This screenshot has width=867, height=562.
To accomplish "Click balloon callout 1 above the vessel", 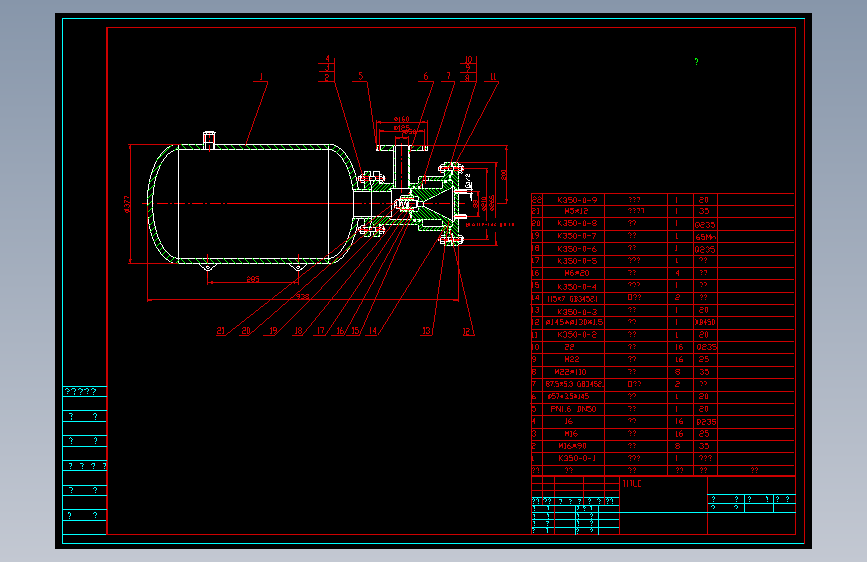I will 261,77.
